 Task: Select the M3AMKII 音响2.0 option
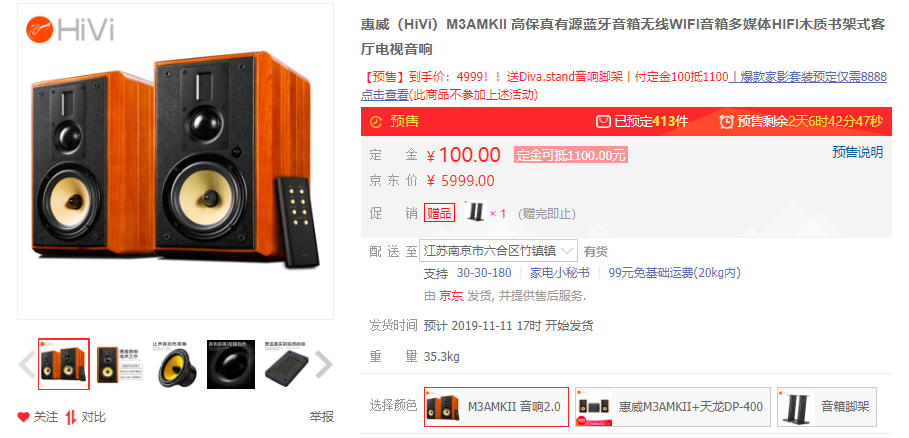tap(496, 407)
